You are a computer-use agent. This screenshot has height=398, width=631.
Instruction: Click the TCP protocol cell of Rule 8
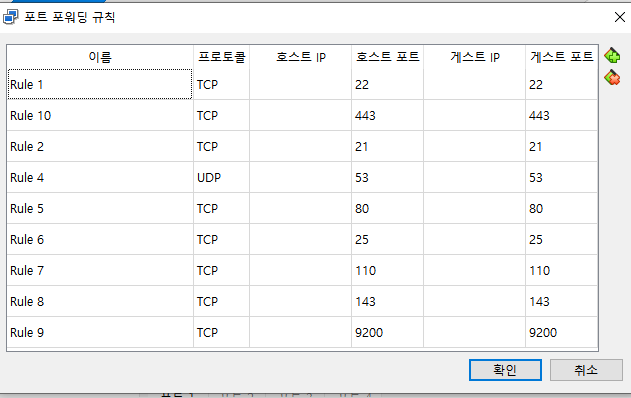coord(221,301)
